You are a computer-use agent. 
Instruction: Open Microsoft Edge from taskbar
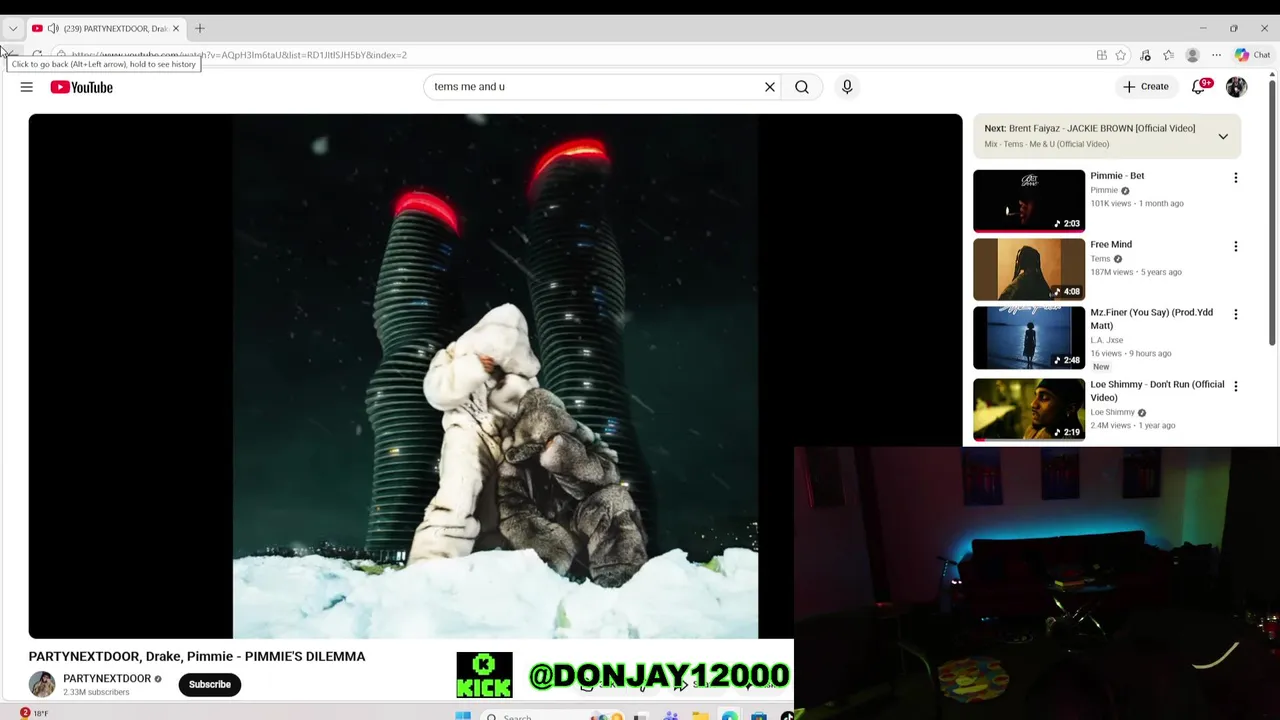tap(730, 716)
